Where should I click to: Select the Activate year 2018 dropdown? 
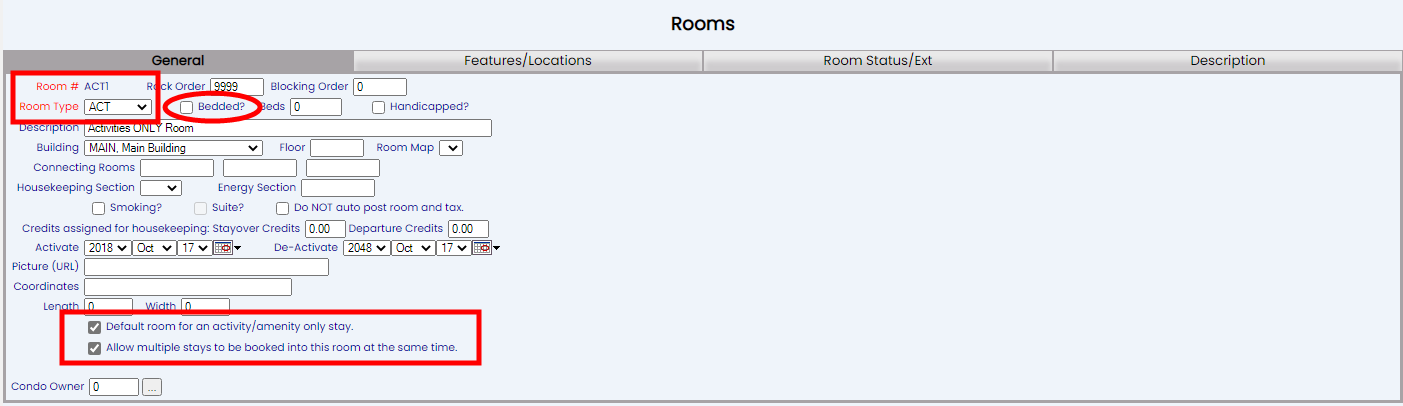(x=108, y=248)
